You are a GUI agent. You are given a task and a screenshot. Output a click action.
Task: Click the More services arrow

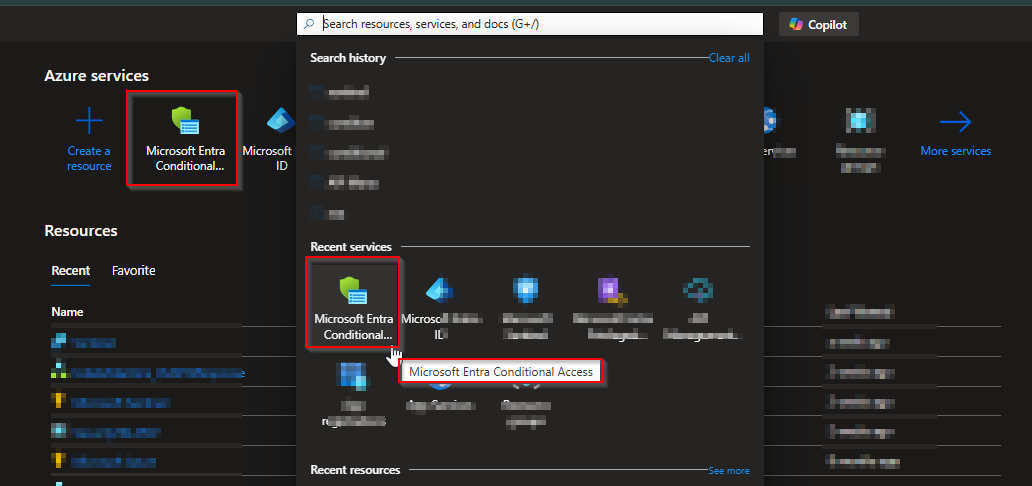[x=955, y=123]
